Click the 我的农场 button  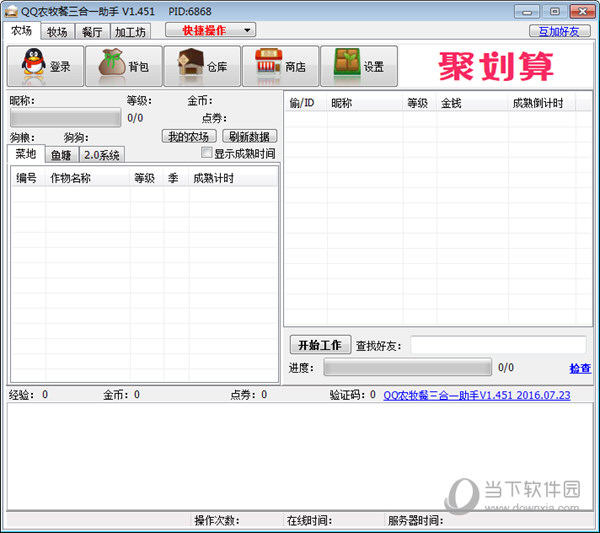[189, 137]
